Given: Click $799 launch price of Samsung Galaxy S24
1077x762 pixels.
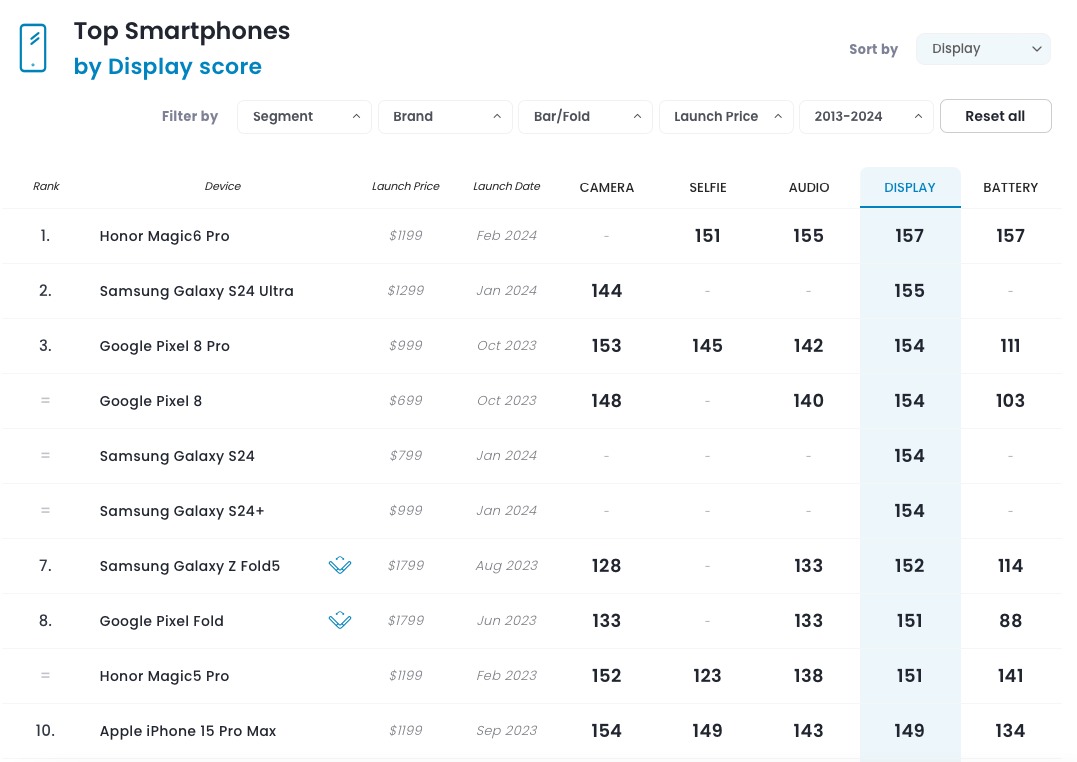Looking at the screenshot, I should (x=405, y=456).
